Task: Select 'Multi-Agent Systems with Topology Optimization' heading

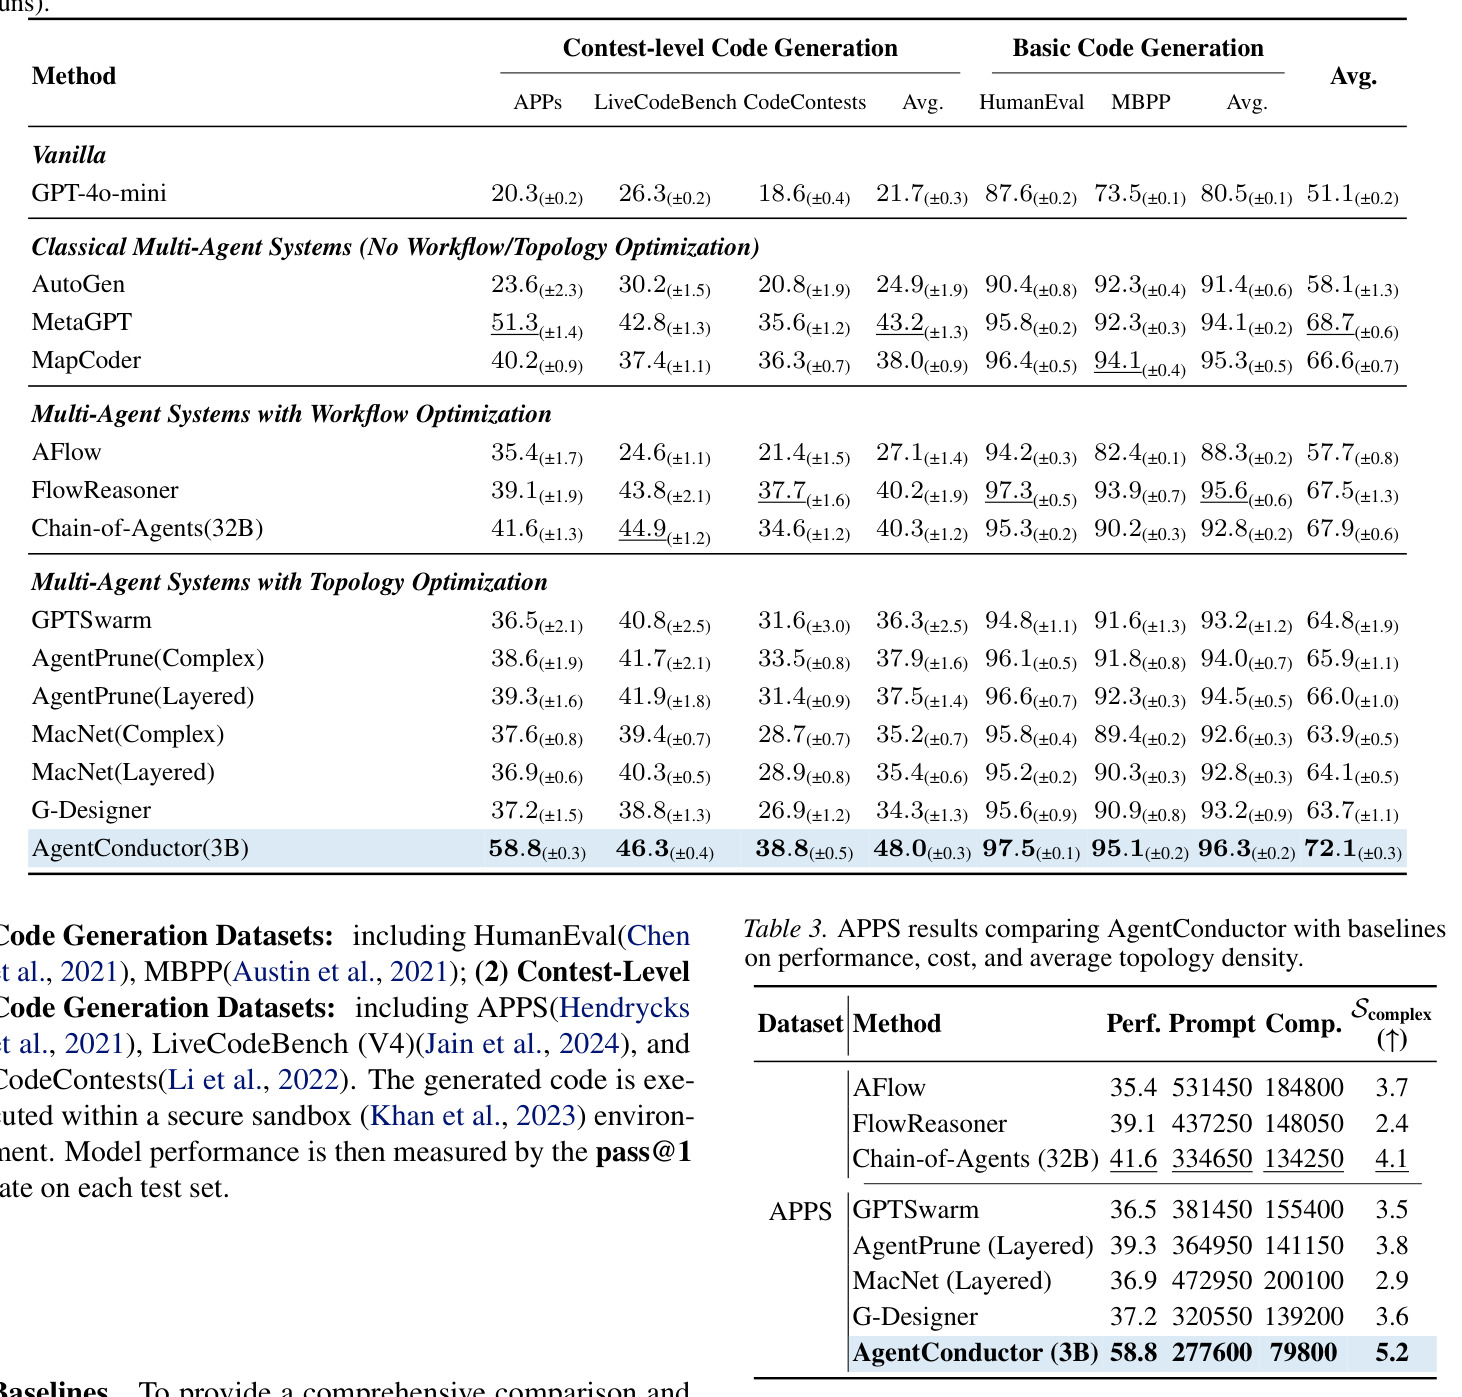Action: point(289,582)
